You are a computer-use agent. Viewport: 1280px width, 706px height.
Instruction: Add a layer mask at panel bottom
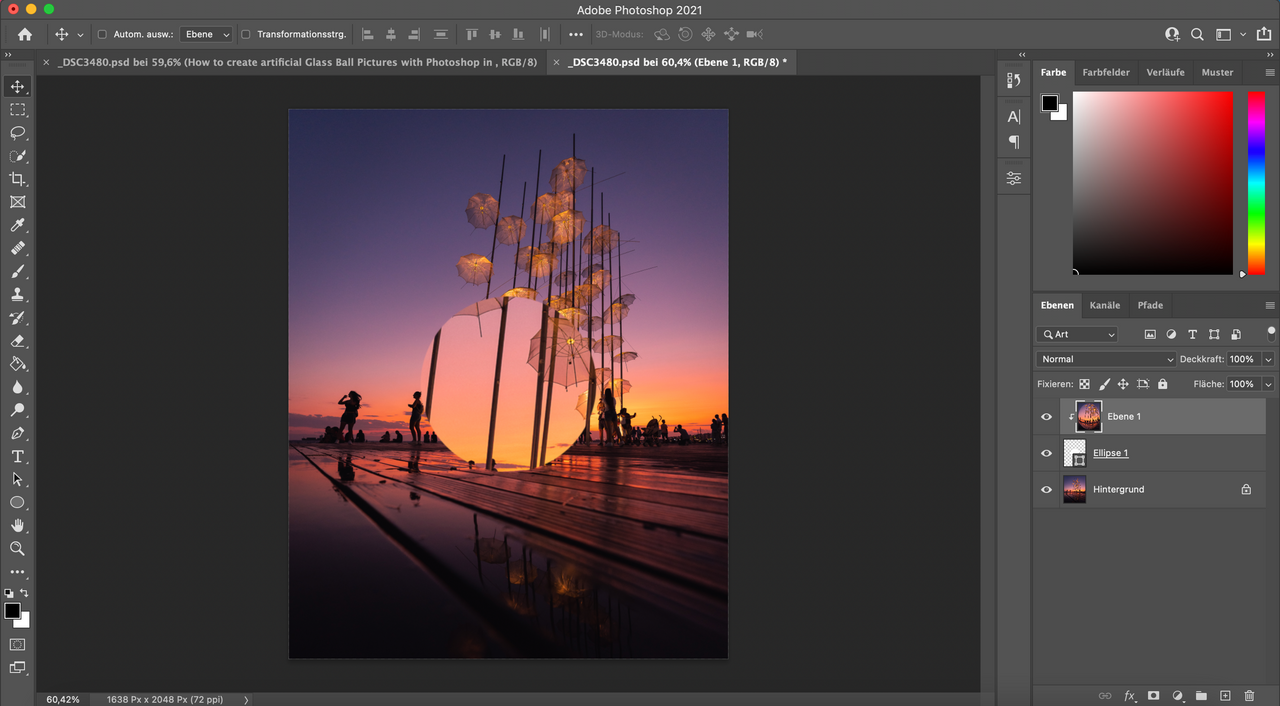(1153, 695)
